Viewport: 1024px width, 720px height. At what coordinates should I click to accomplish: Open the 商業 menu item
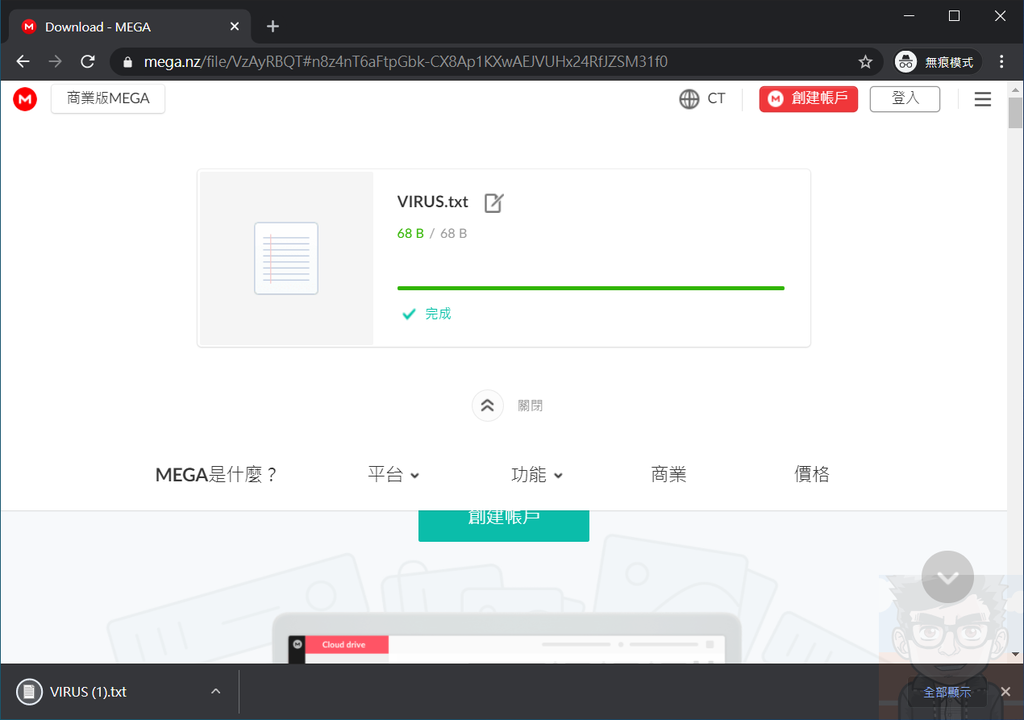[669, 474]
